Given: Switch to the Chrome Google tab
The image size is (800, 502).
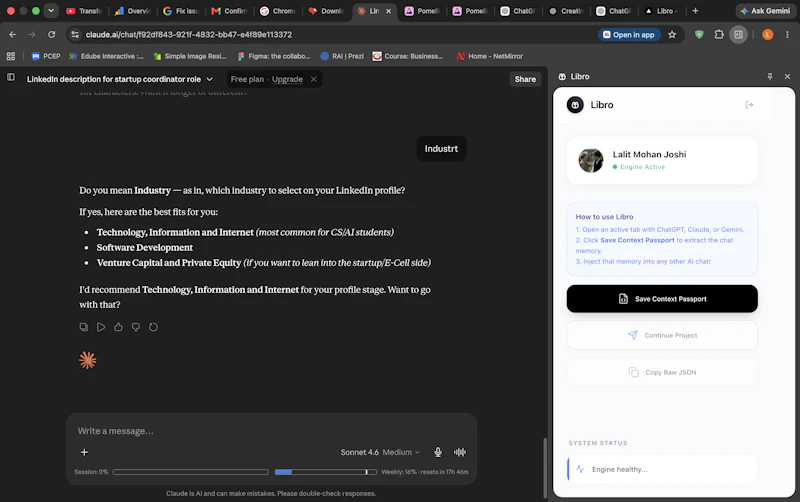Looking at the screenshot, I should tap(278, 11).
